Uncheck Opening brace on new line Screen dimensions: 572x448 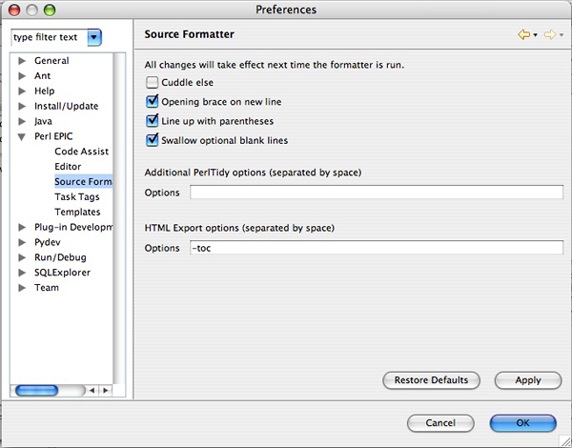point(152,101)
